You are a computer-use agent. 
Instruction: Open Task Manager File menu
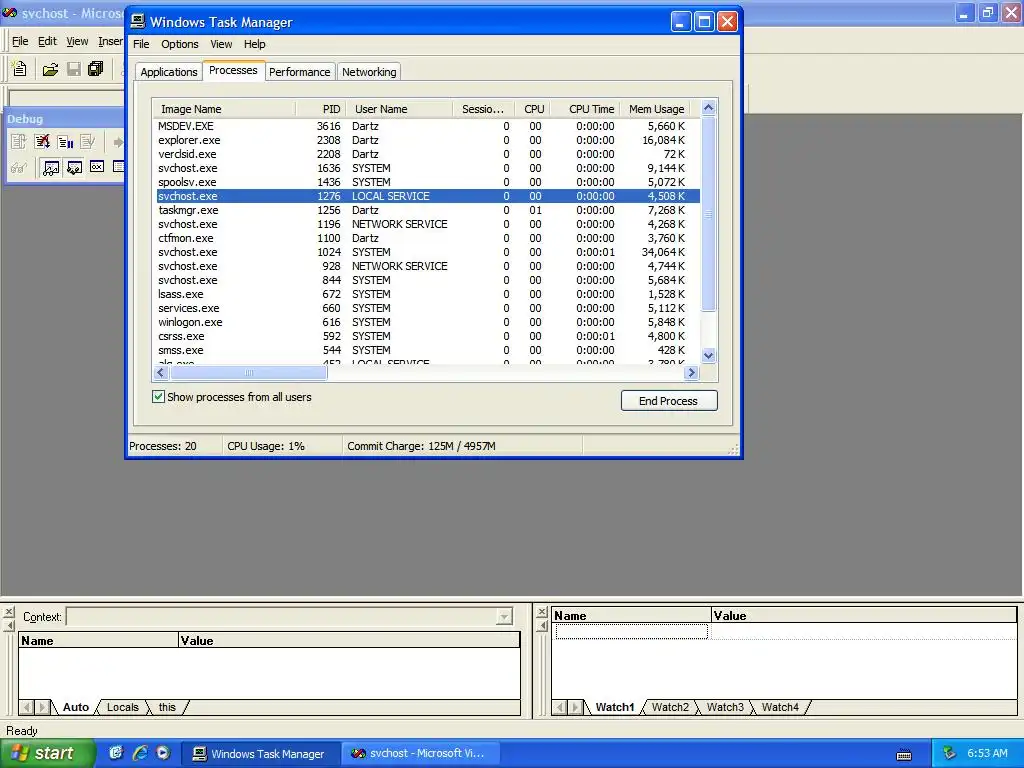pyautogui.click(x=141, y=44)
